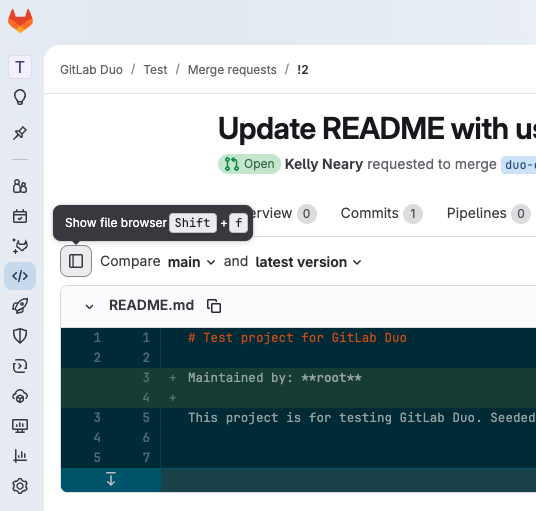536x511 pixels.
Task: Open the Code section icon
Action: (20, 276)
